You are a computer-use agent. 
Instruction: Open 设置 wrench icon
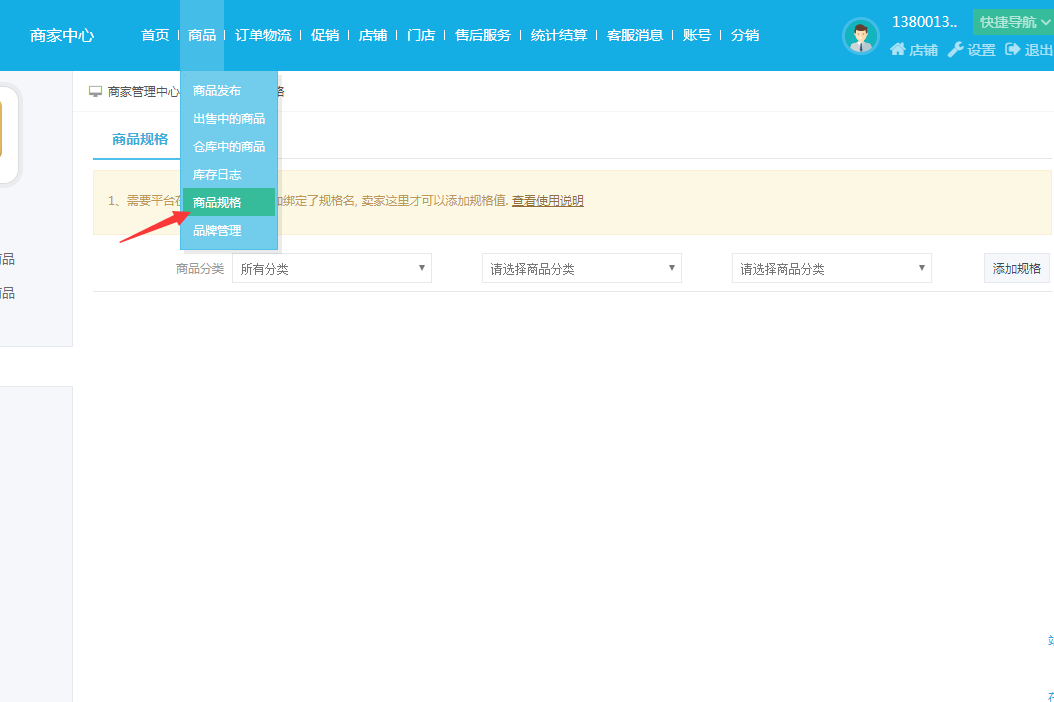point(955,49)
